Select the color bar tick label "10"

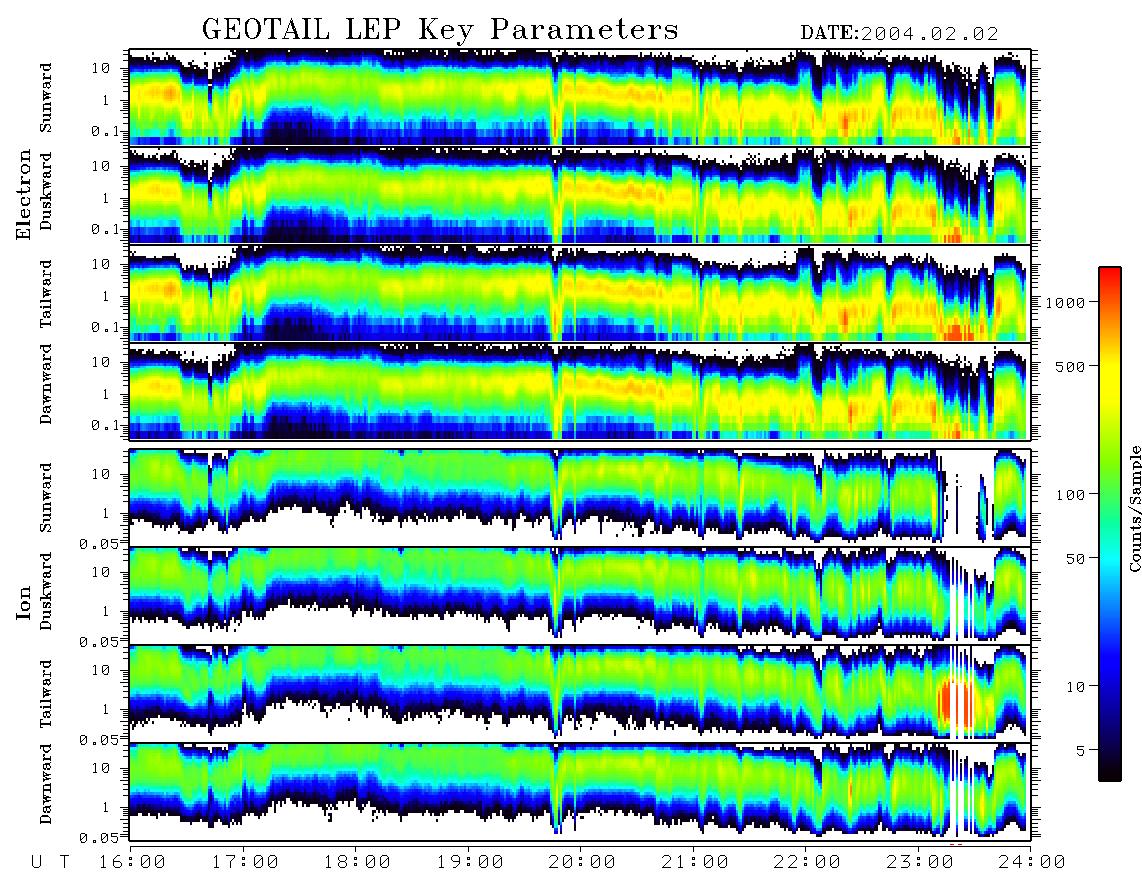tap(1076, 687)
